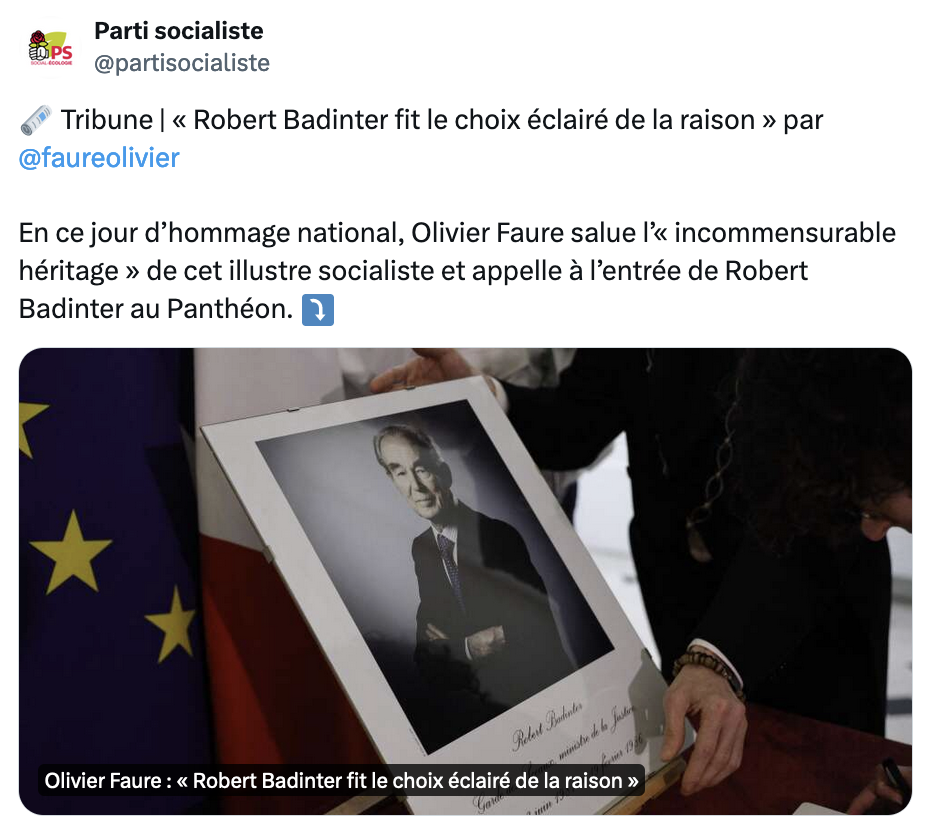Click the phrase incommensurable héritage
938x824 pixels.
click(x=457, y=252)
